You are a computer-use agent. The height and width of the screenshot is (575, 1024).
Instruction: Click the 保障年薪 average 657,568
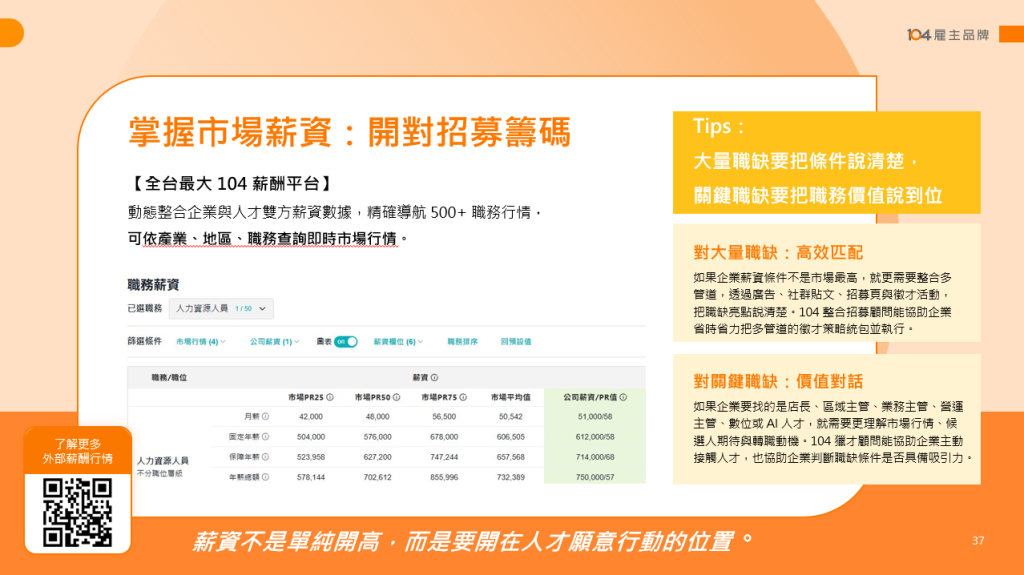511,457
